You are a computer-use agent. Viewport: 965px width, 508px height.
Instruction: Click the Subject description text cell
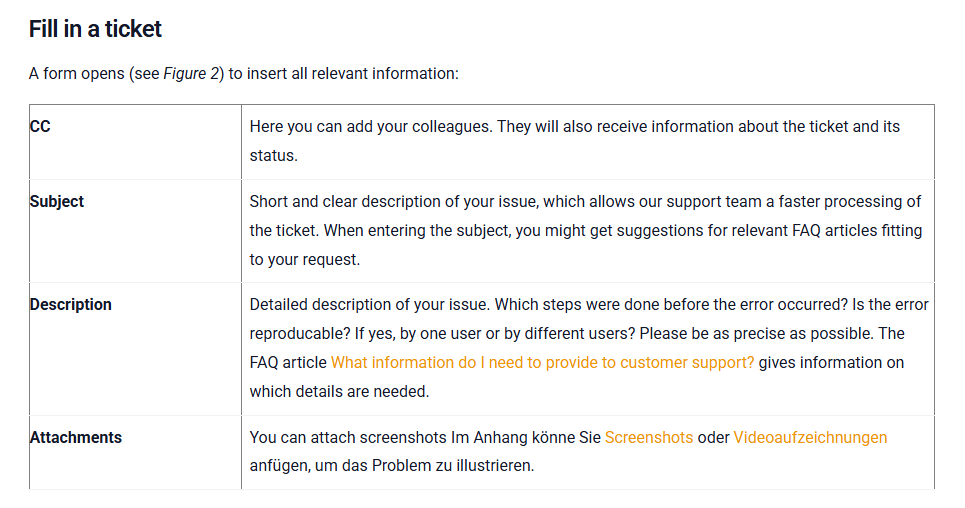pyautogui.click(x=586, y=231)
